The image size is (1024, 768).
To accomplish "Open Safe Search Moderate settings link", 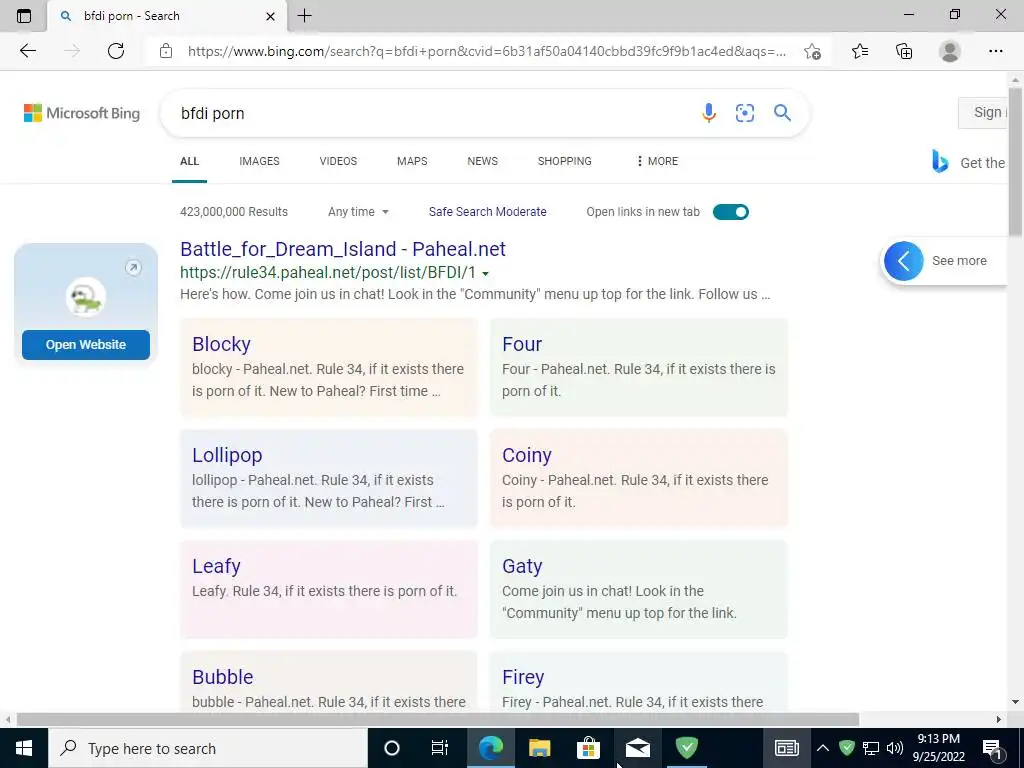I will [488, 212].
